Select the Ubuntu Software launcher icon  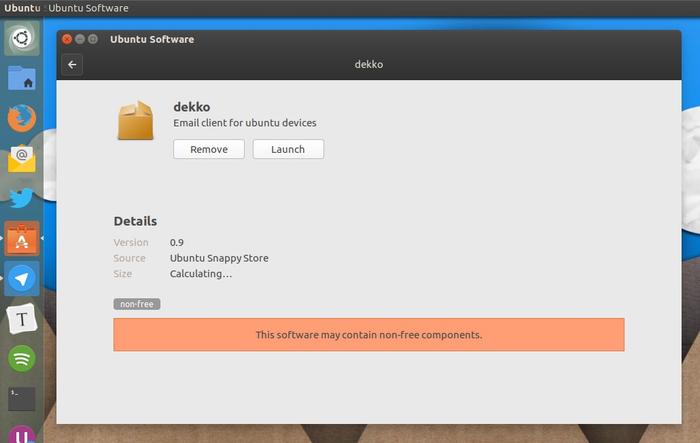click(x=22, y=238)
